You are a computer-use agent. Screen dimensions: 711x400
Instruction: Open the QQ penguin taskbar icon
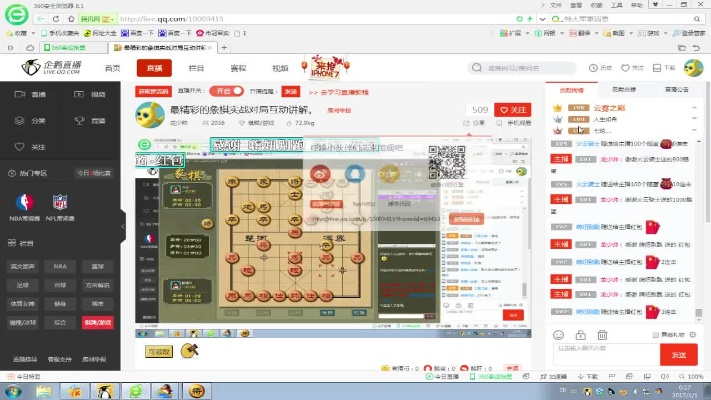(105, 391)
